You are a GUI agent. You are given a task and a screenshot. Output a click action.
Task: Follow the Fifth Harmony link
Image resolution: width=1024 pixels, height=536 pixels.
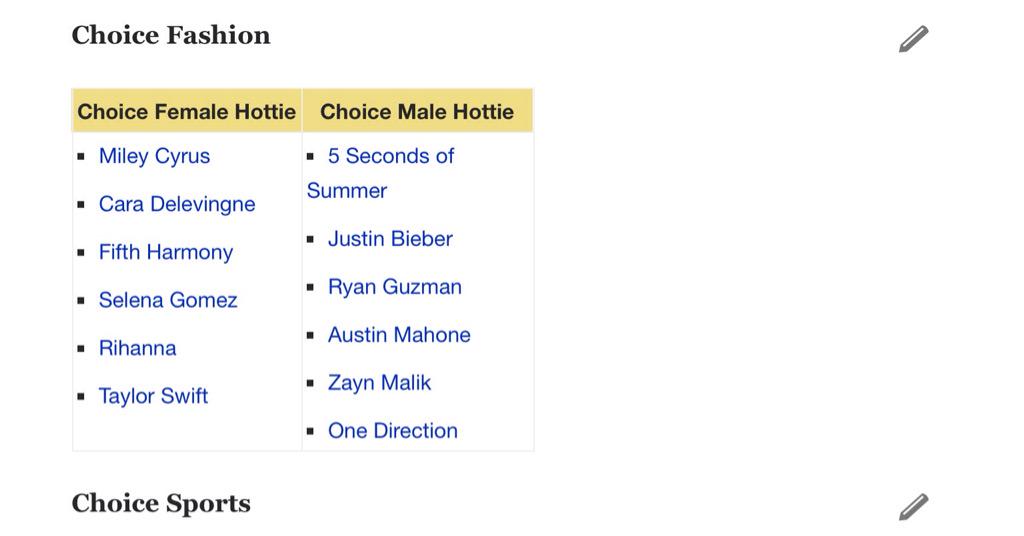[166, 252]
